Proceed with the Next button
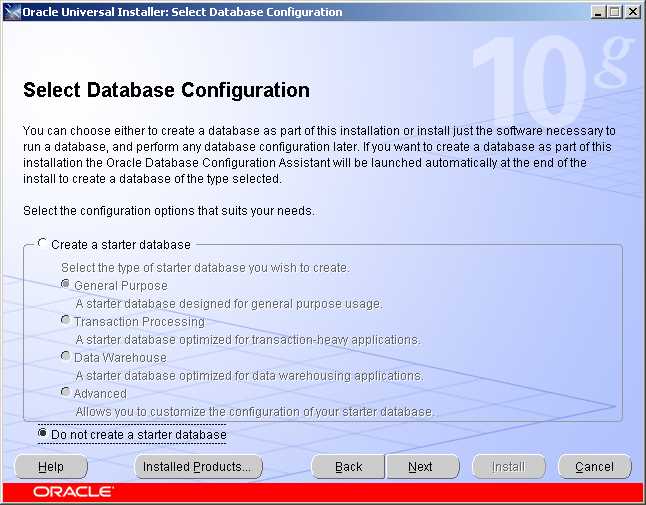This screenshot has height=505, width=646. (x=423, y=467)
